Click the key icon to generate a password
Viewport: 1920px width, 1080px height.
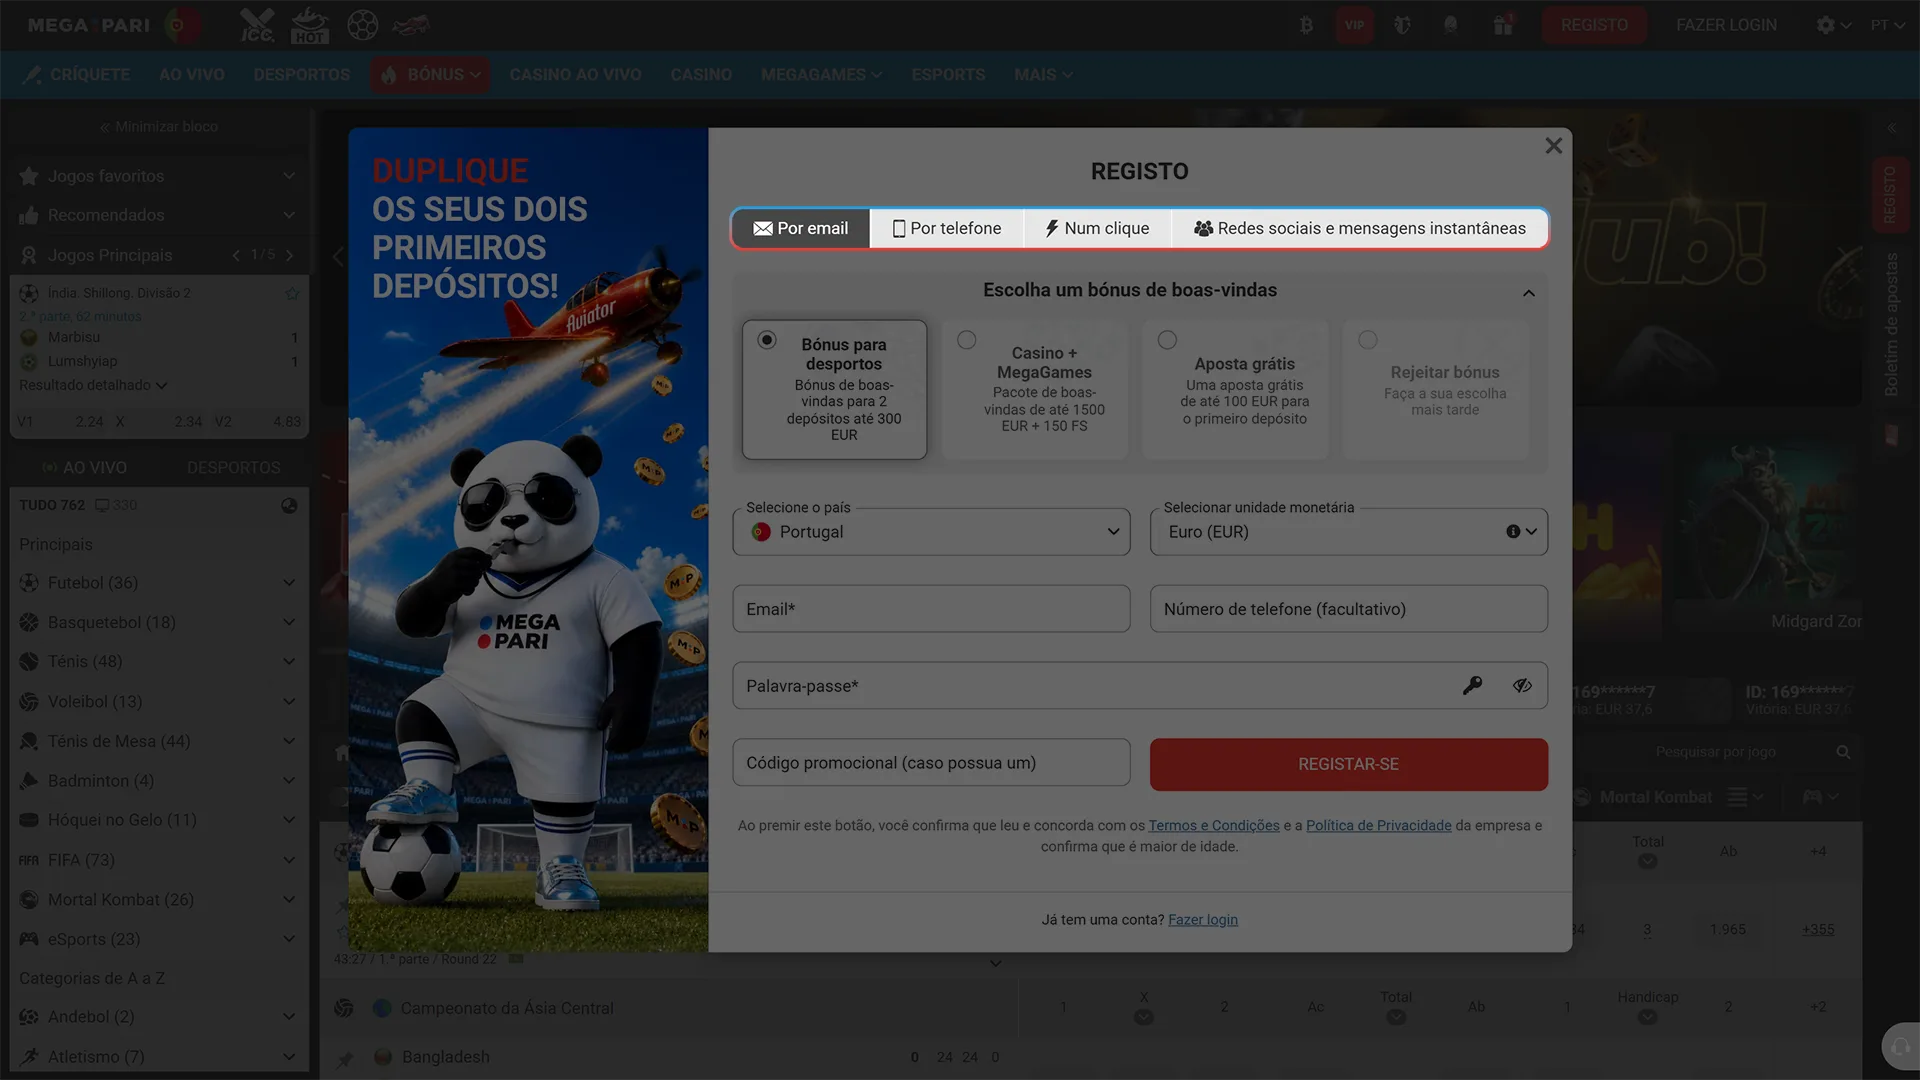(1472, 685)
